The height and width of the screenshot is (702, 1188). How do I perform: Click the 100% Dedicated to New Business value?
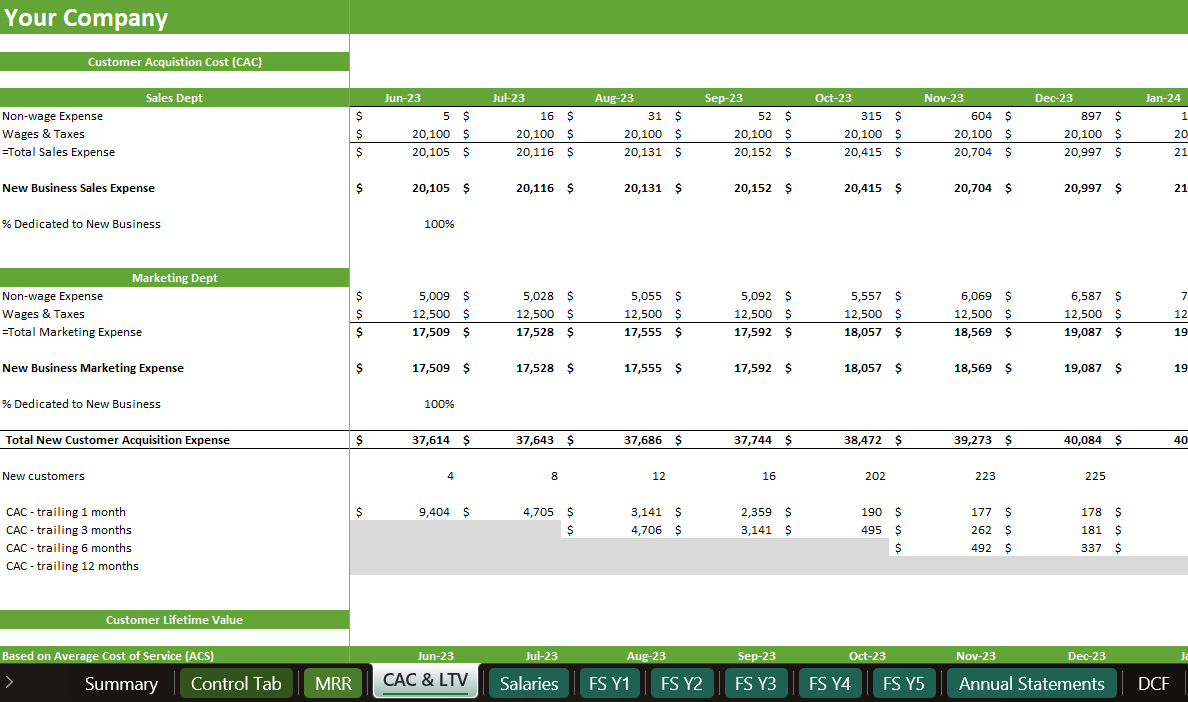pos(439,224)
